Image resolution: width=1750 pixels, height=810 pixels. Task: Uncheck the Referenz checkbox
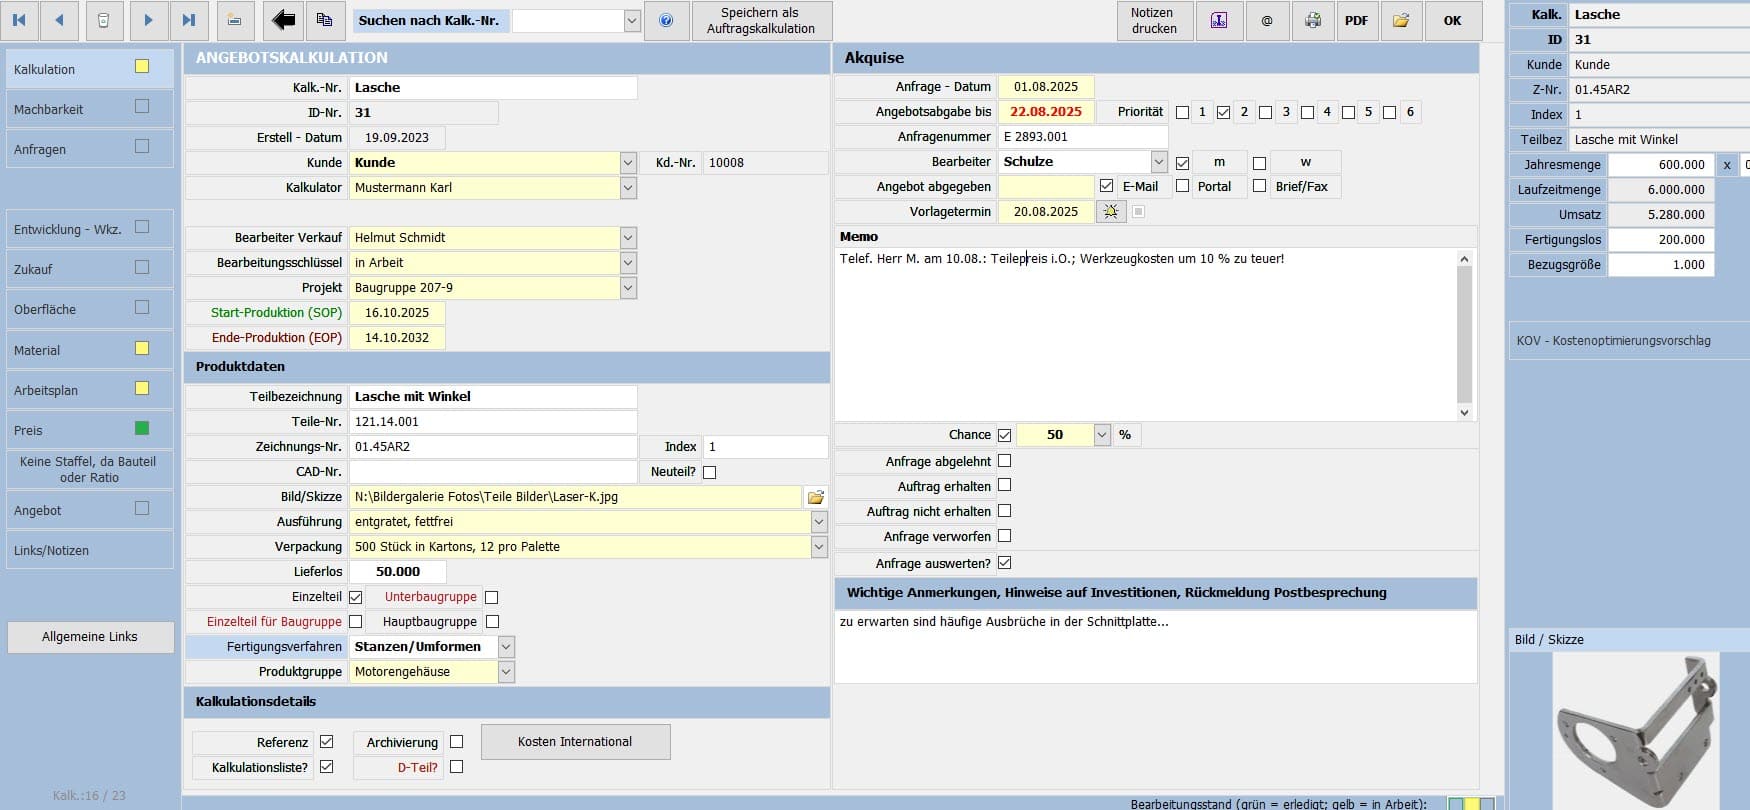[x=326, y=742]
